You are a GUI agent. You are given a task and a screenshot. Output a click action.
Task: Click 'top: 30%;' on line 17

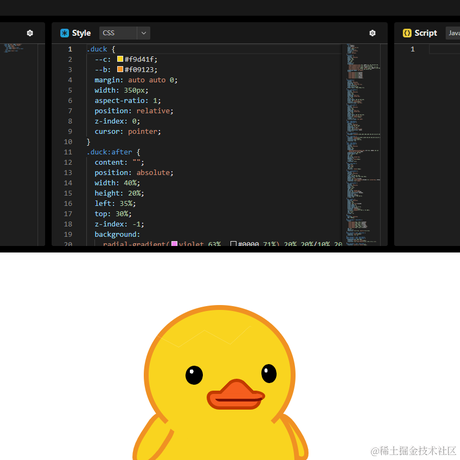click(x=113, y=214)
